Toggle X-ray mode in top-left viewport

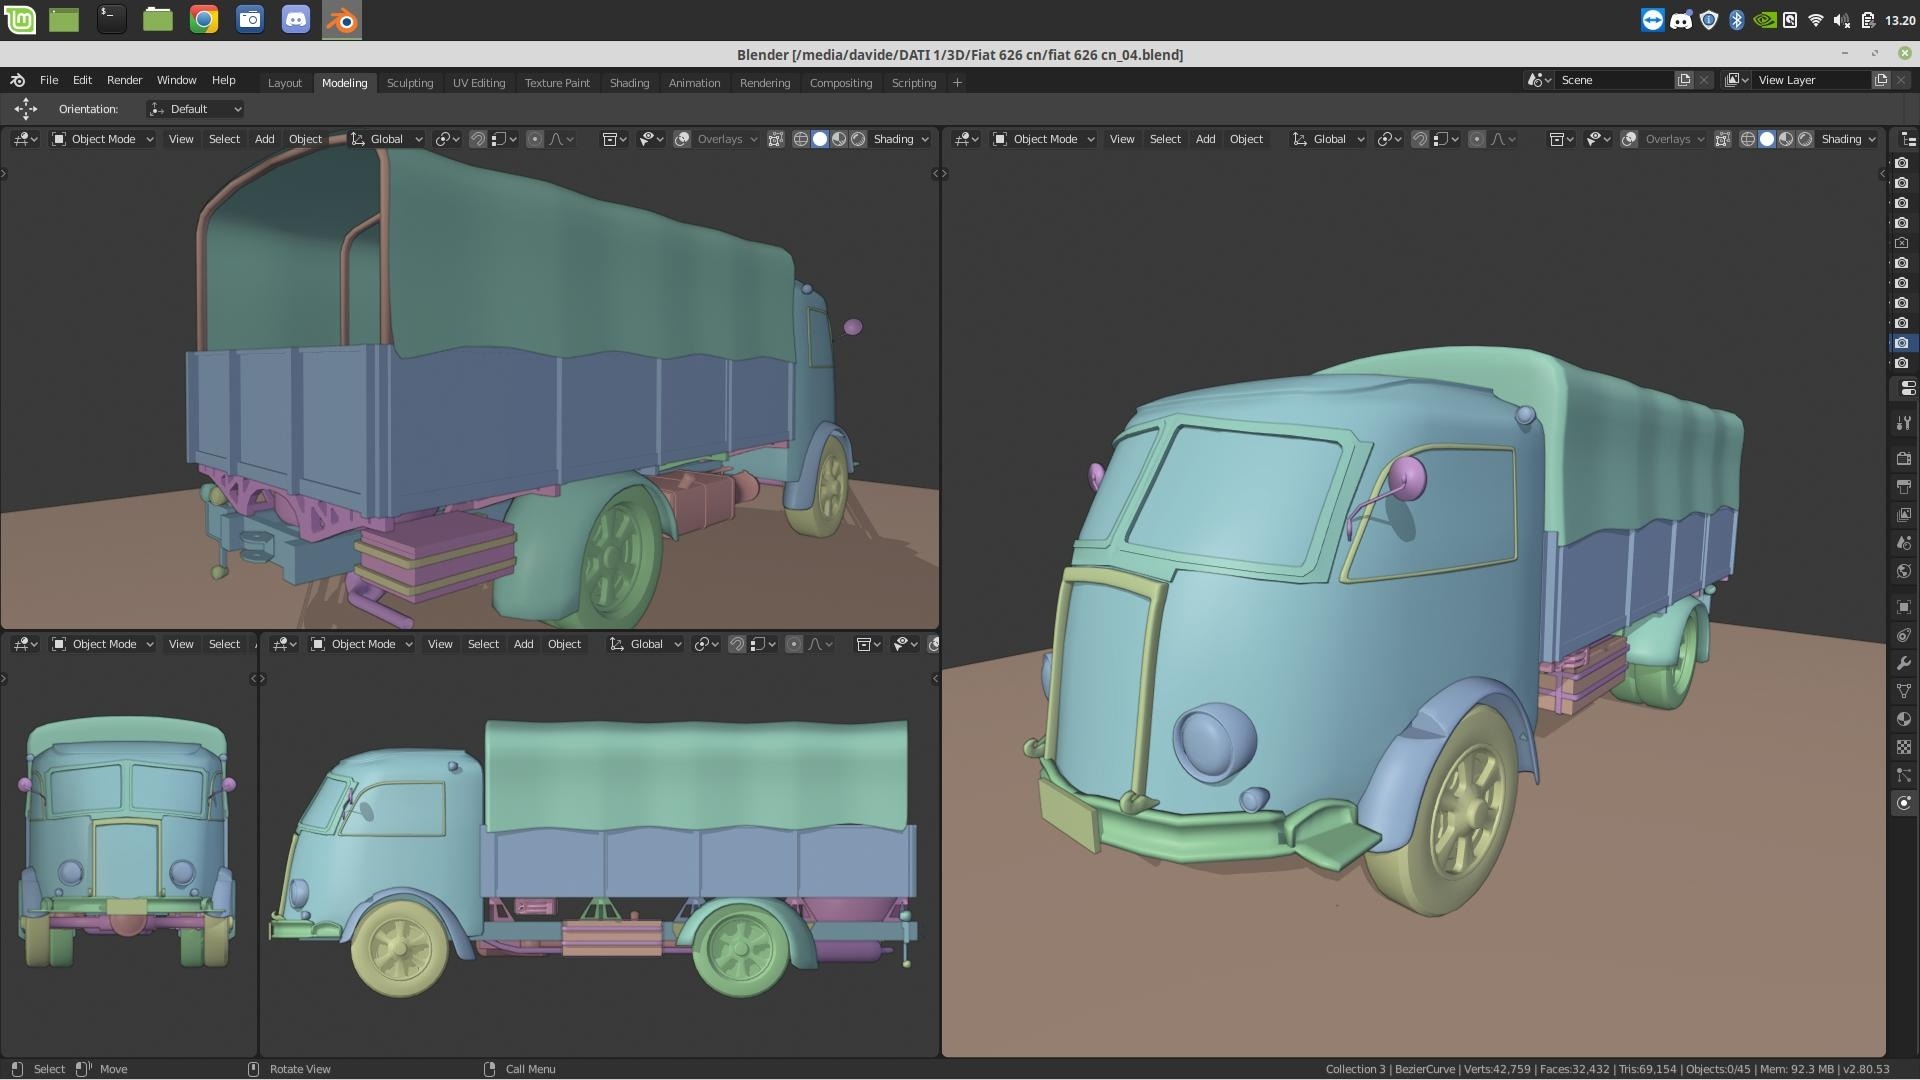775,139
